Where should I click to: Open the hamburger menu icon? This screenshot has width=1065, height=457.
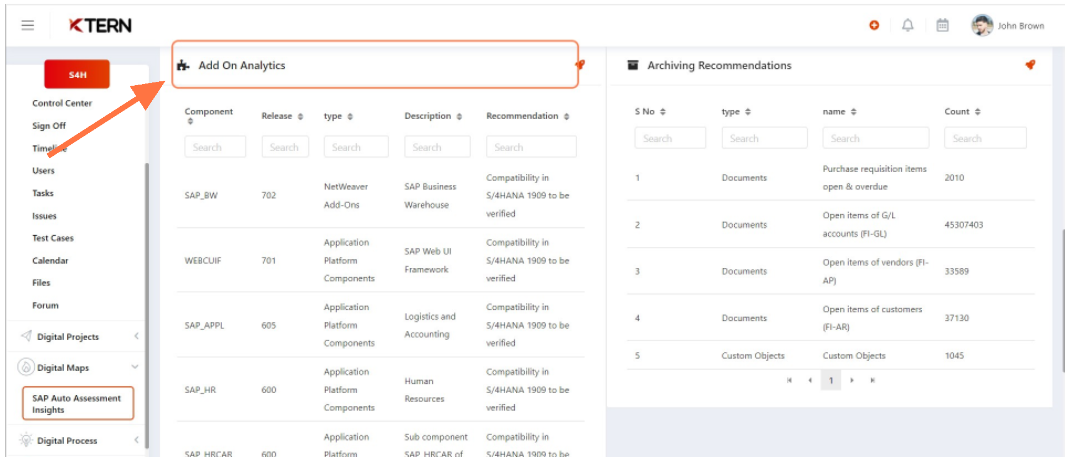(x=27, y=26)
